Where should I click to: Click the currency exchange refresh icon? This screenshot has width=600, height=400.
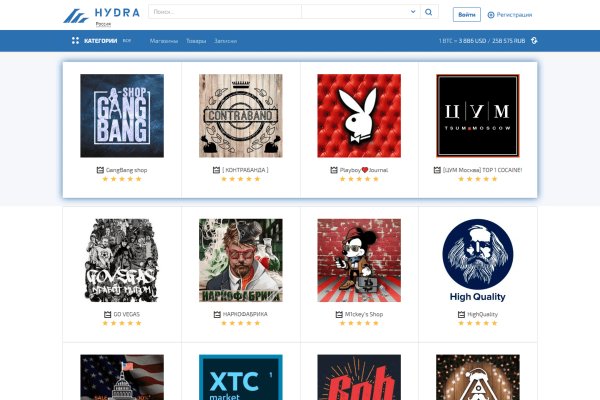coord(534,41)
